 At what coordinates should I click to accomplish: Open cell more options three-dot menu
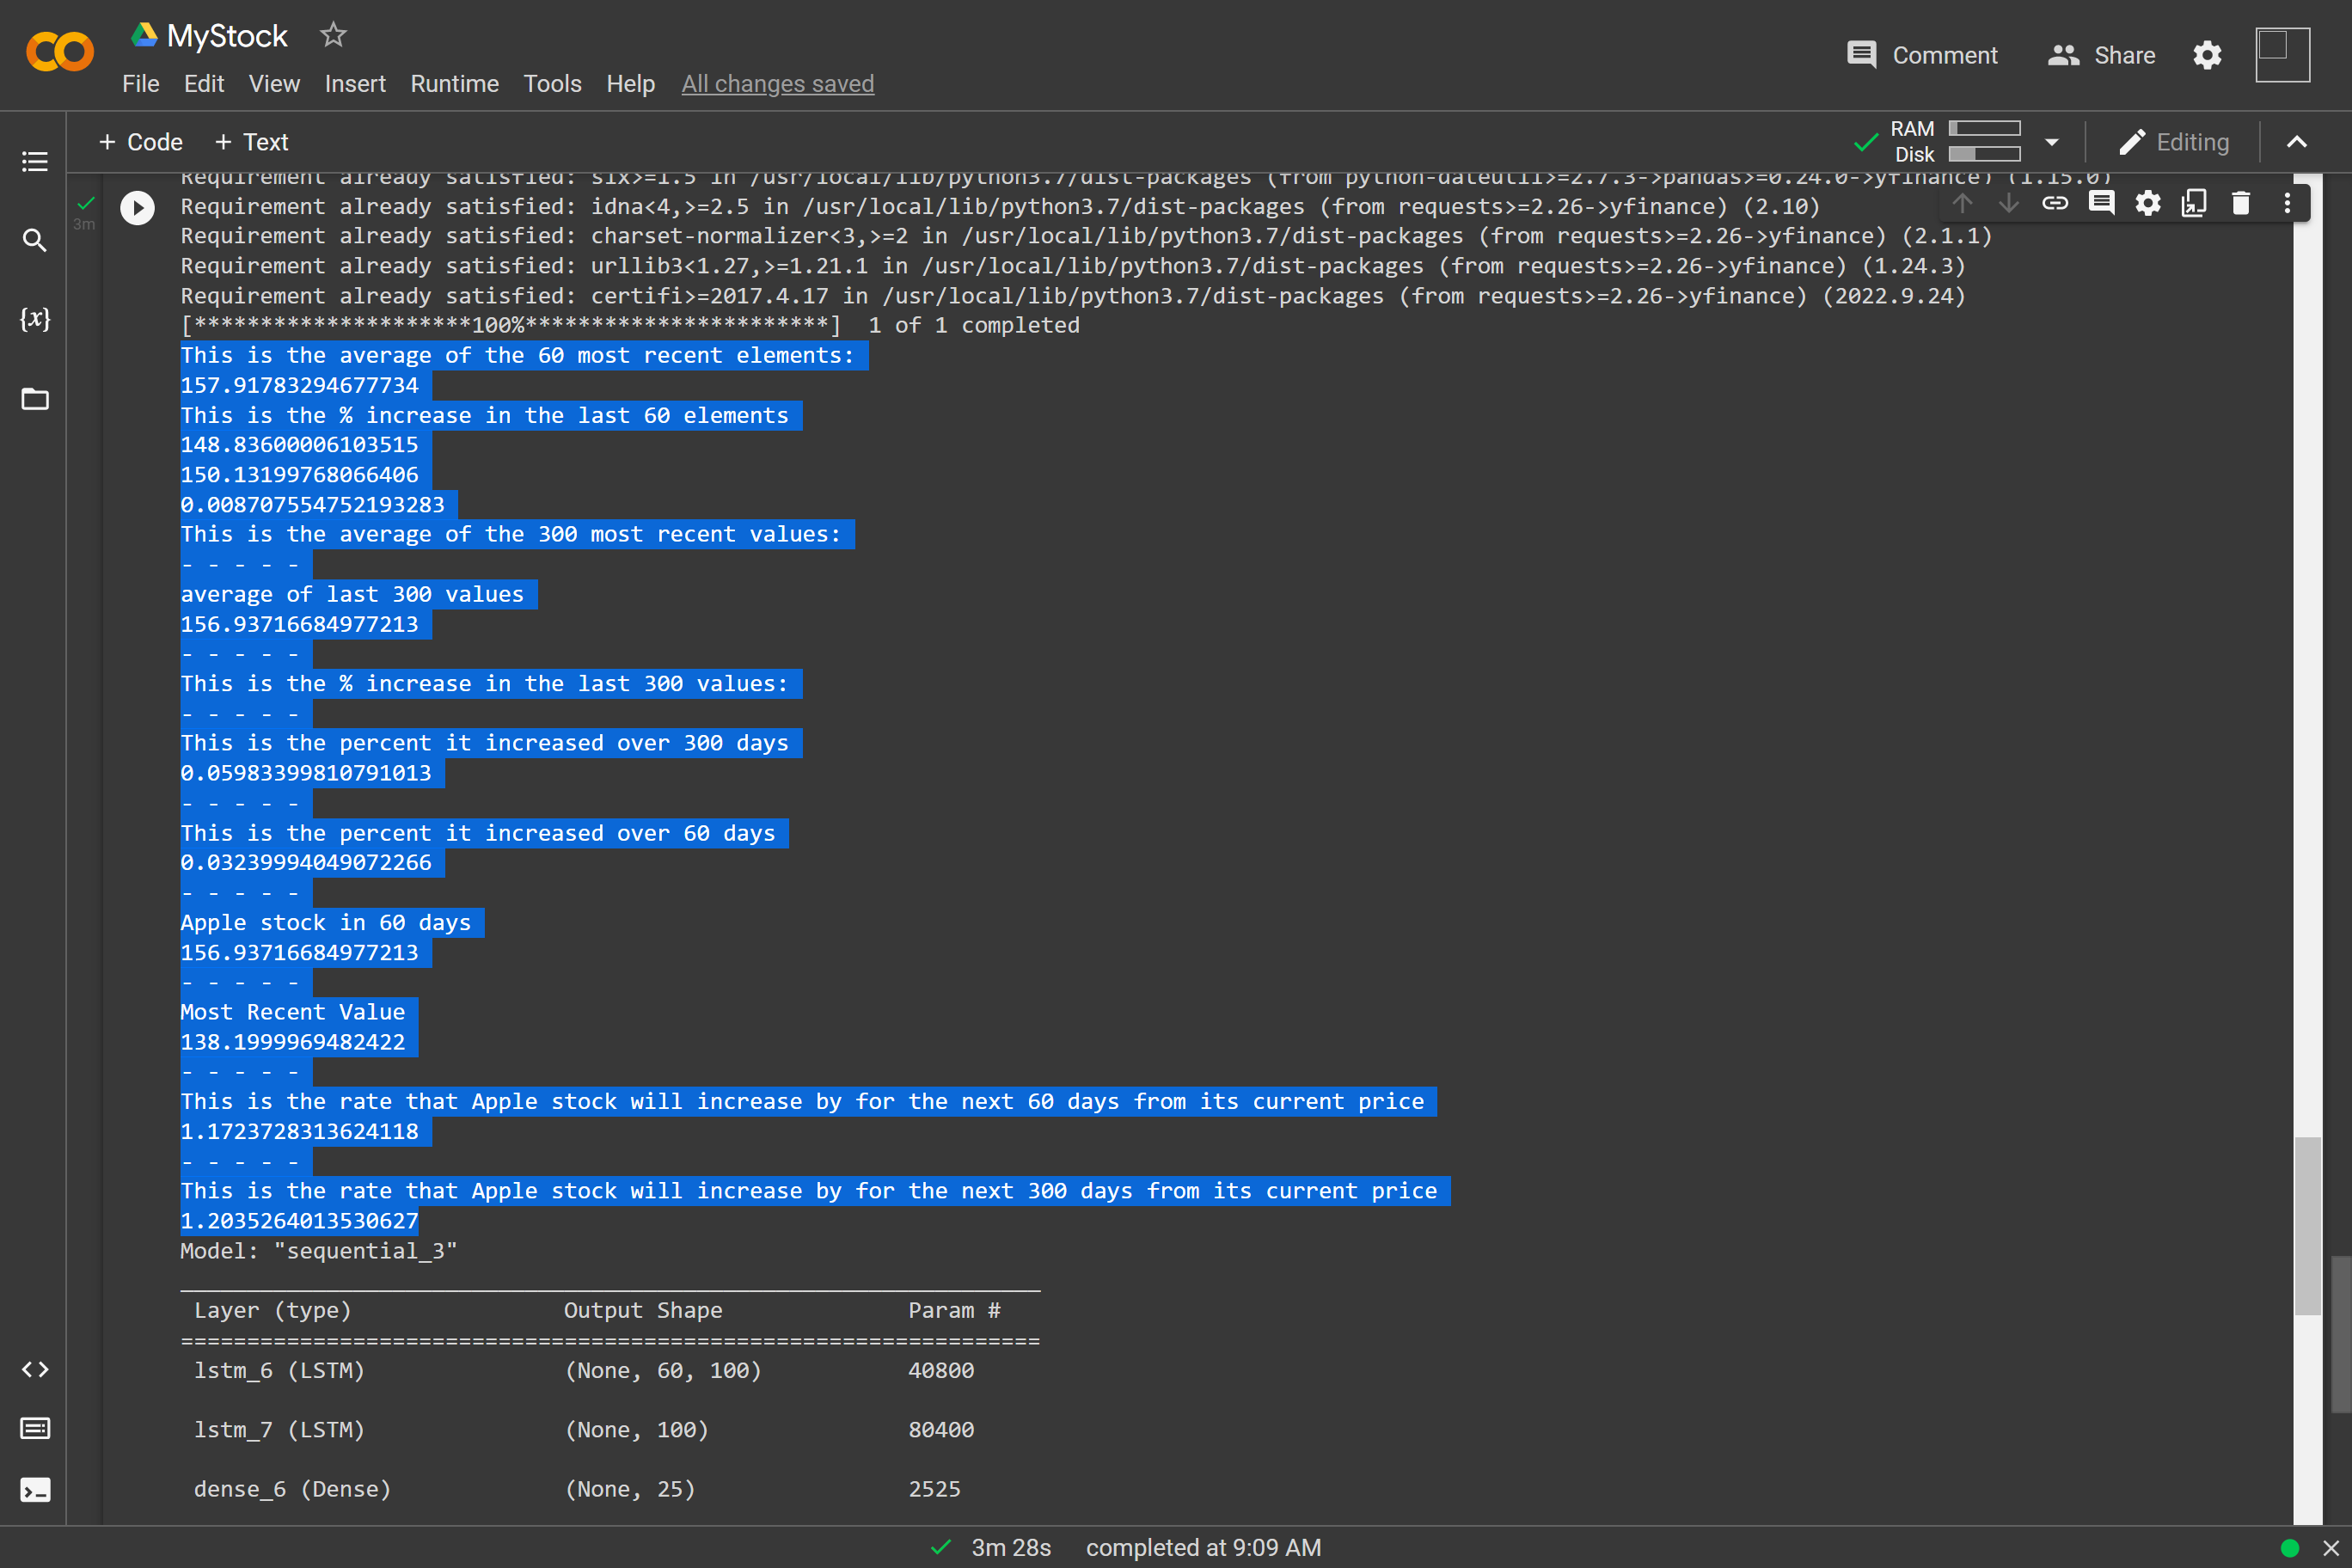pos(2287,204)
